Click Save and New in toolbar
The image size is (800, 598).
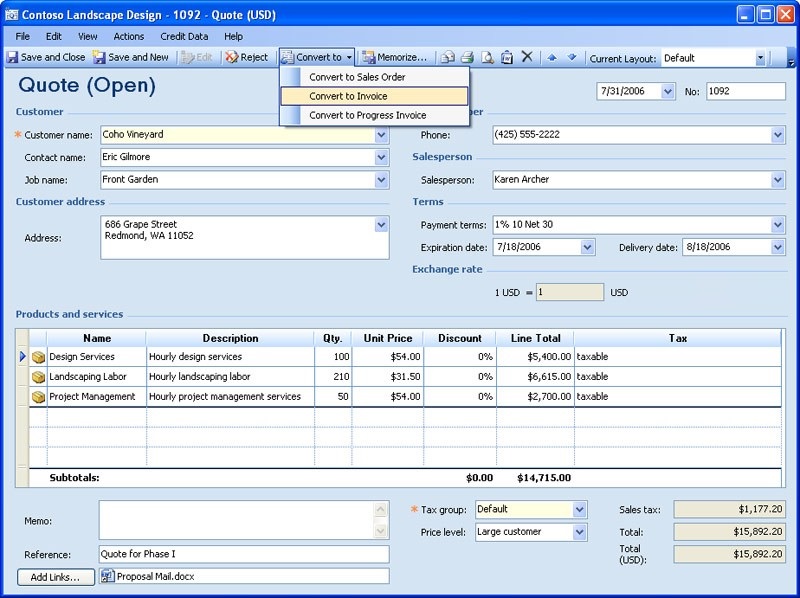tap(131, 57)
